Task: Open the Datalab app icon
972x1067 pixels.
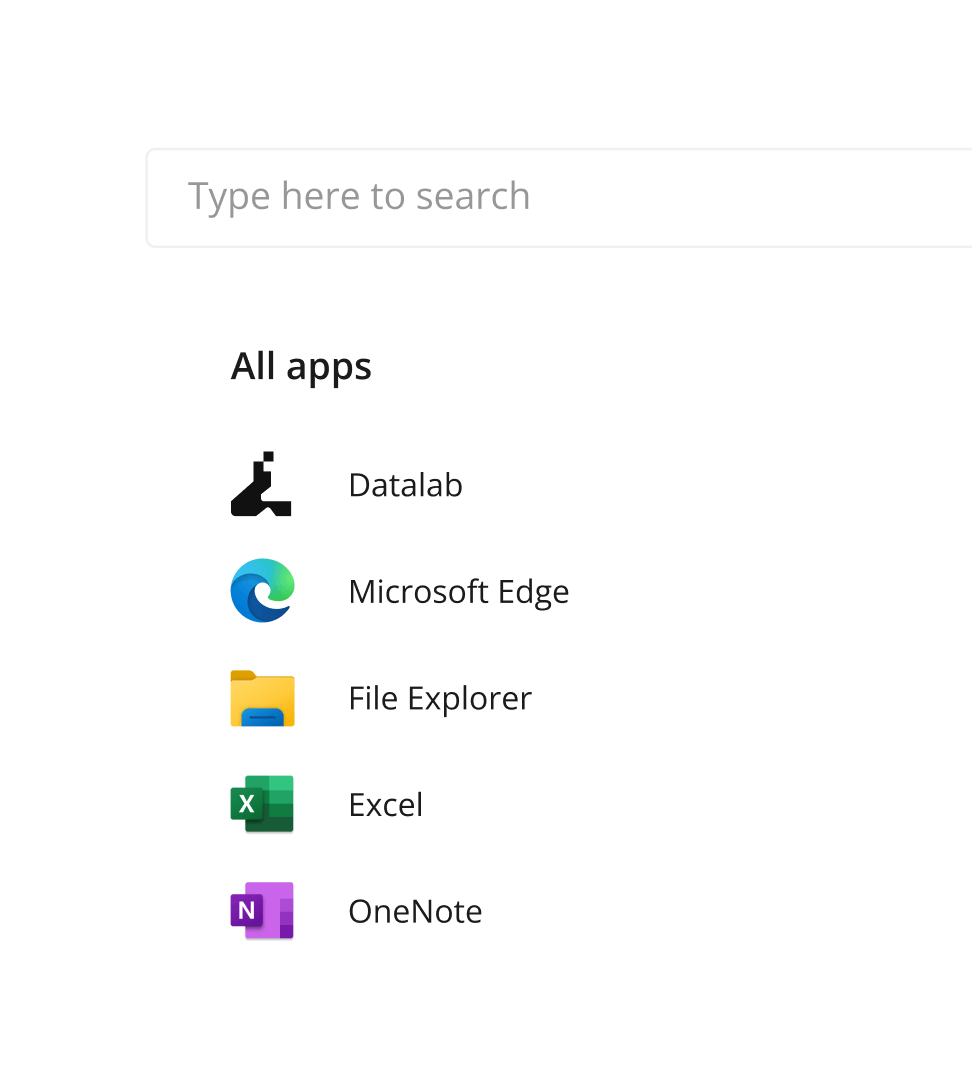Action: click(261, 485)
